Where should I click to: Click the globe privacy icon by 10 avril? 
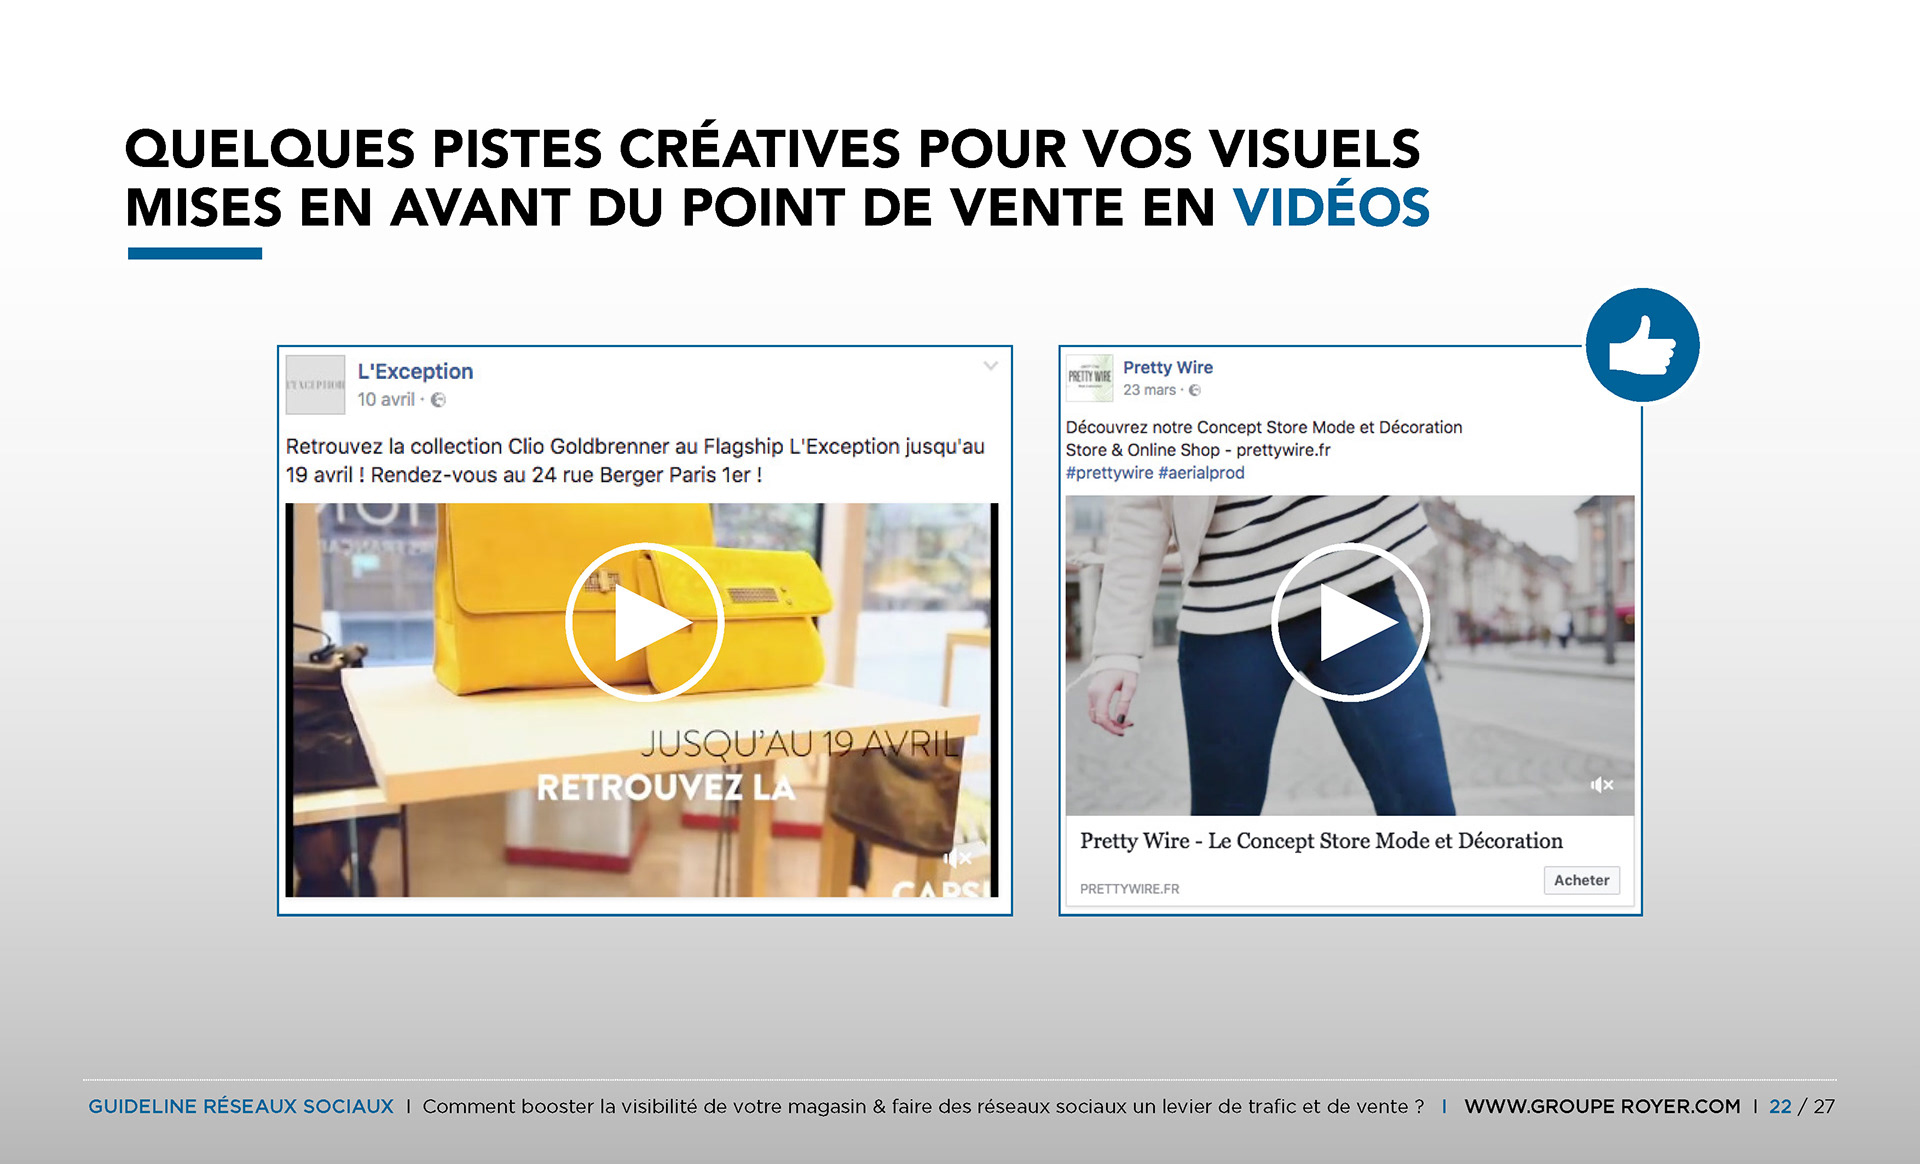click(438, 400)
